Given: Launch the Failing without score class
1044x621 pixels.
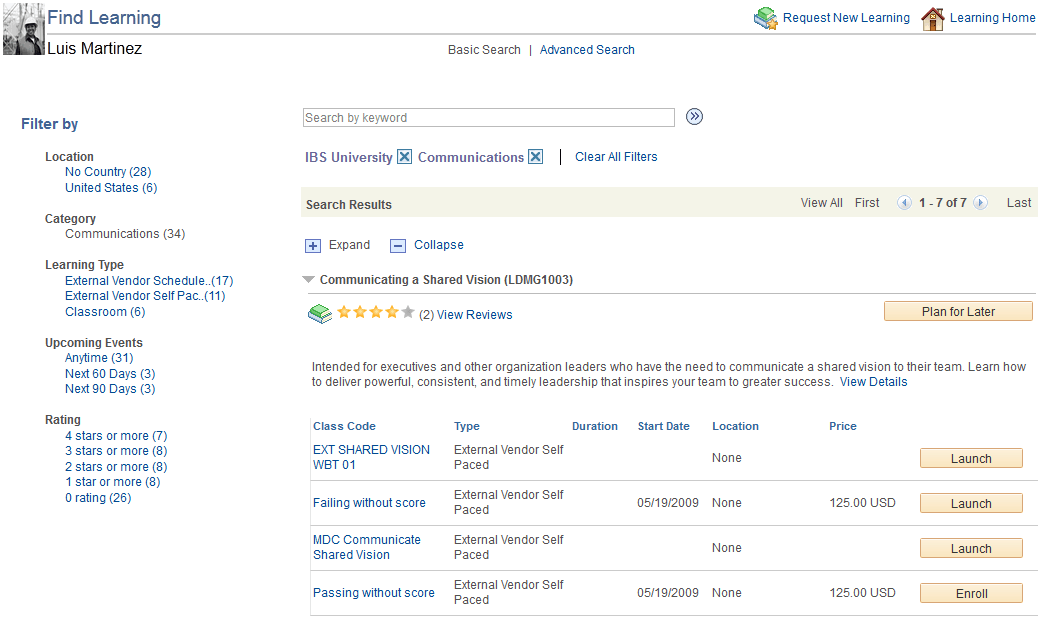Looking at the screenshot, I should [970, 503].
